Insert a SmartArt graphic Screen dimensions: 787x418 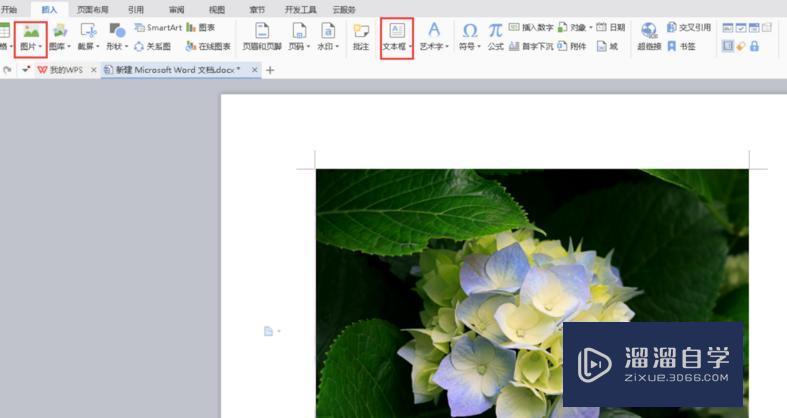159,28
